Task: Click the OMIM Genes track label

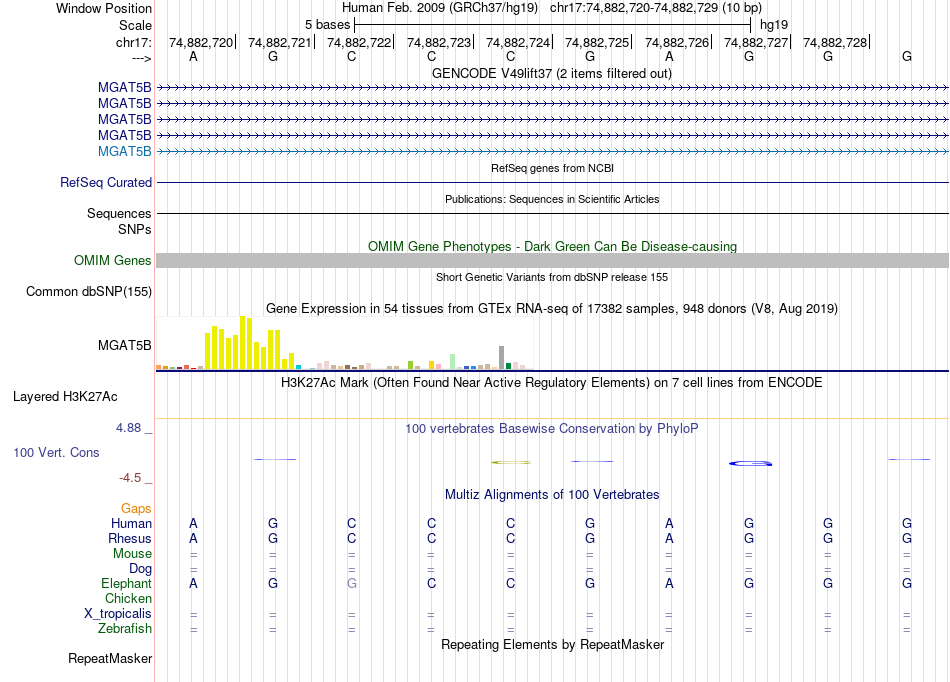Action: coord(113,260)
